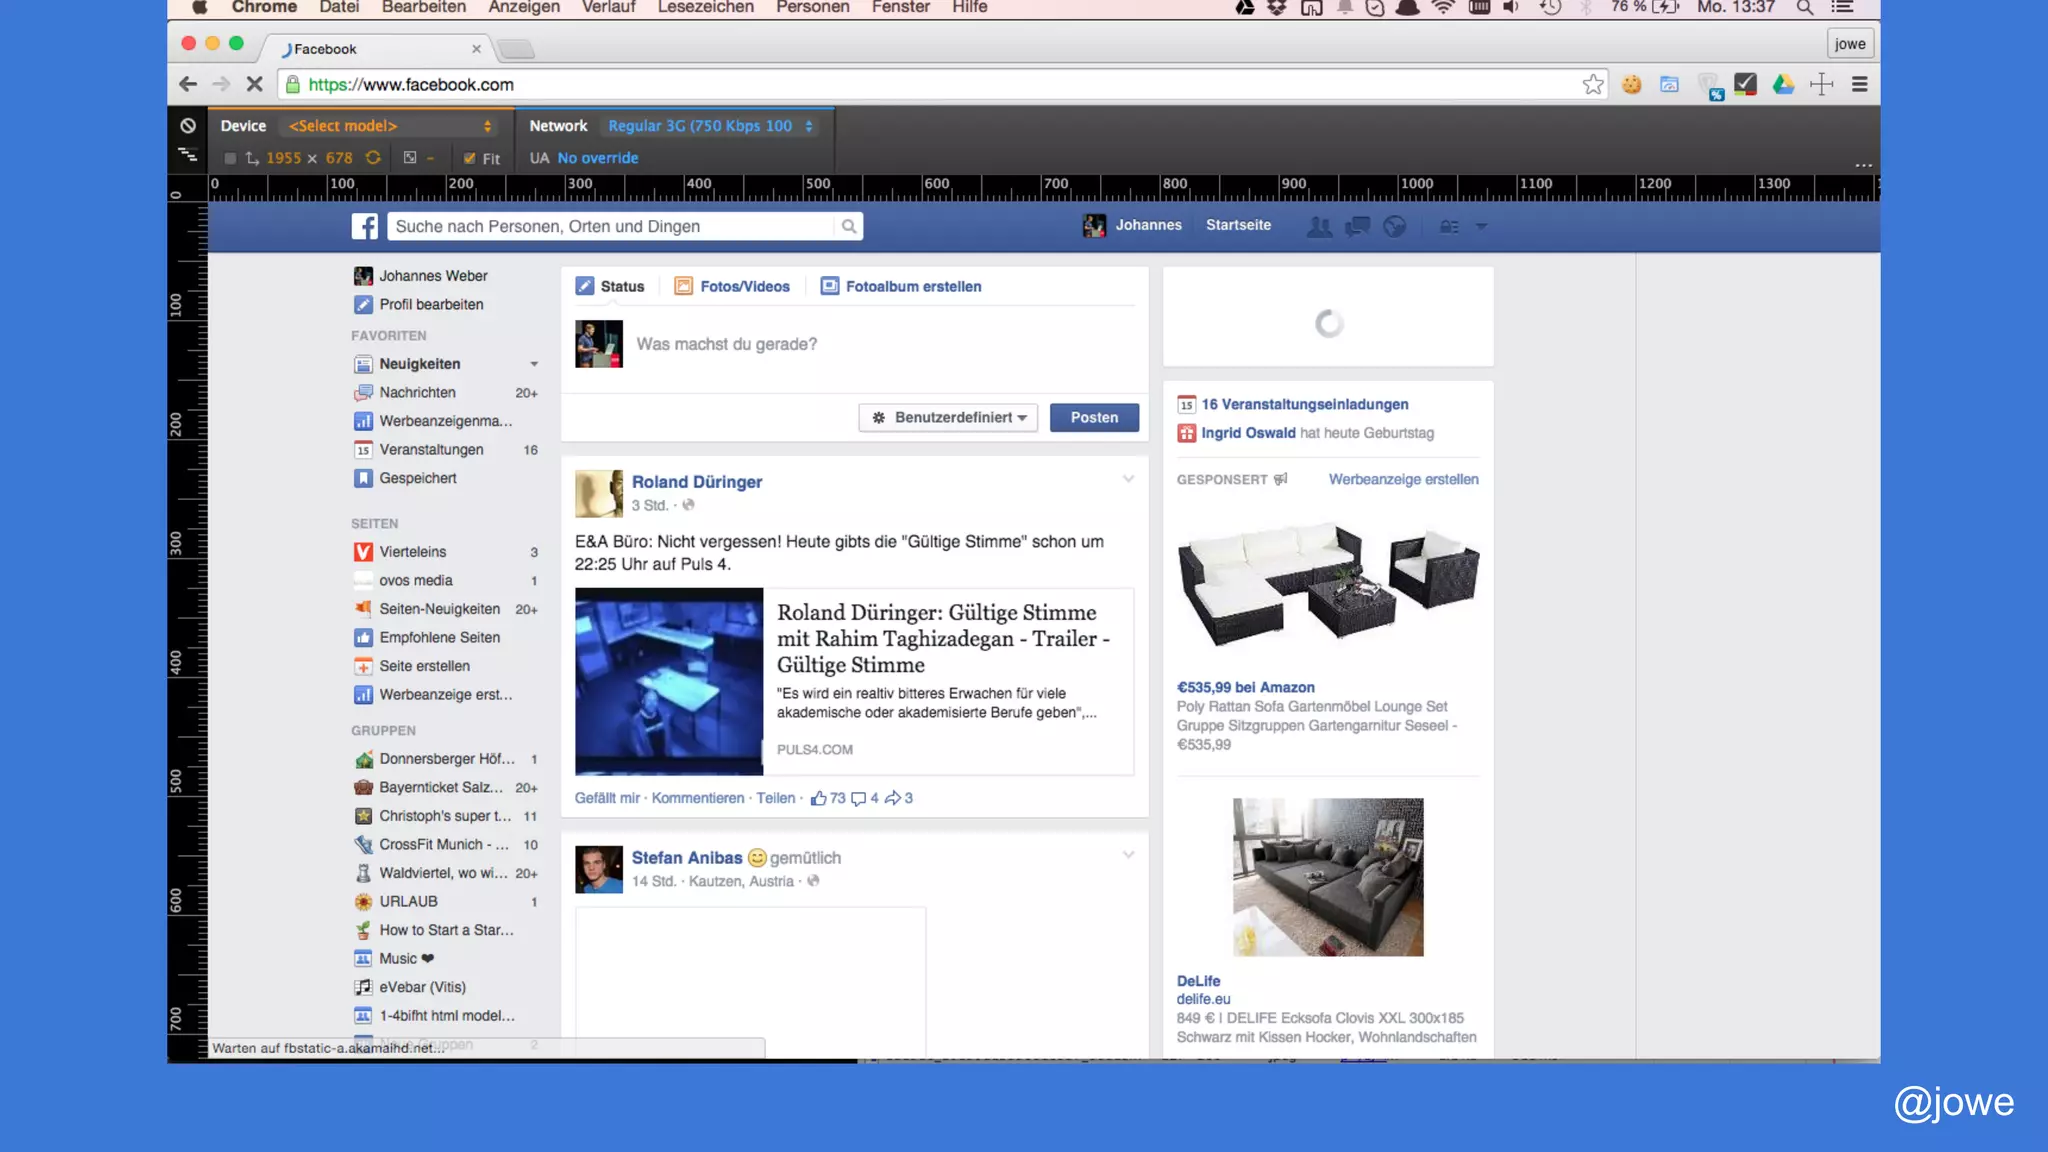Image resolution: width=2048 pixels, height=1152 pixels.
Task: Toggle the Fit checkbox
Action: tap(469, 158)
